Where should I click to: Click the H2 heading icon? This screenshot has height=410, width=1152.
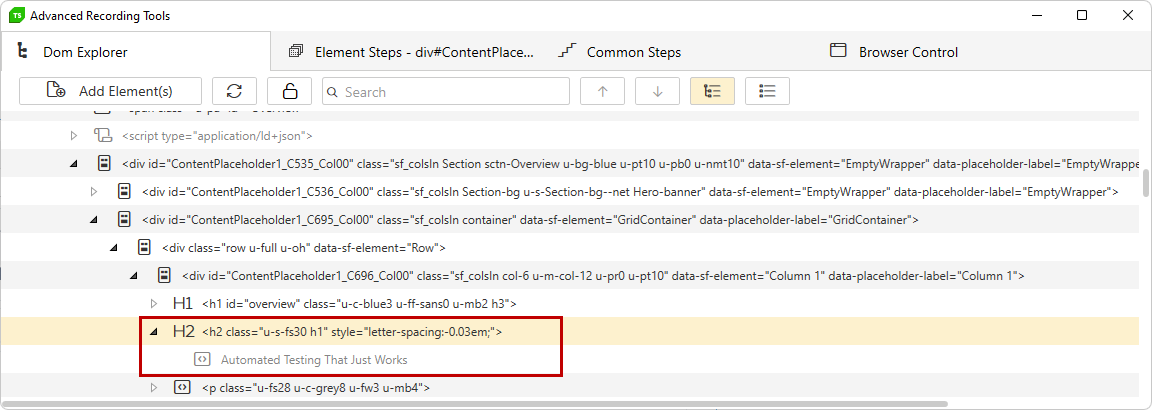[184, 331]
